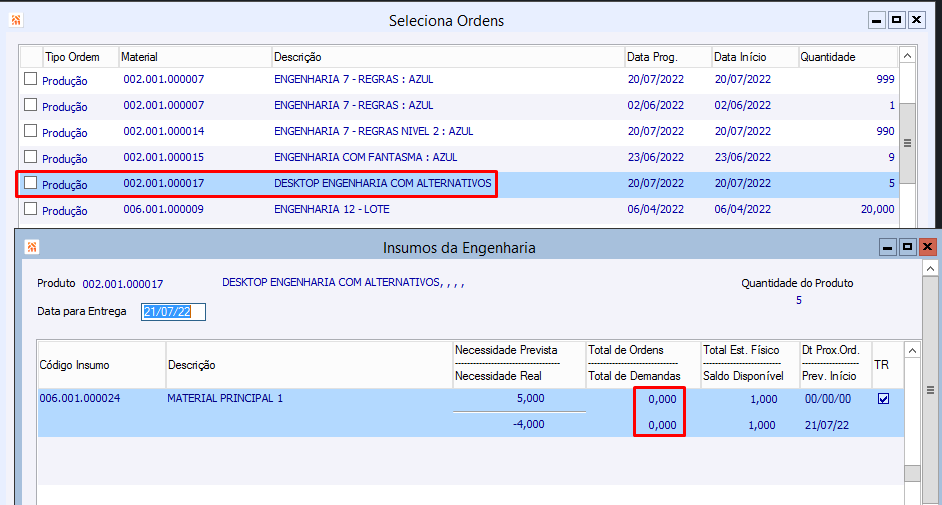Toggle the TR checkbox for MATERIAL PRINCIPAL 1
Image resolution: width=942 pixels, height=505 pixels.
click(x=882, y=399)
